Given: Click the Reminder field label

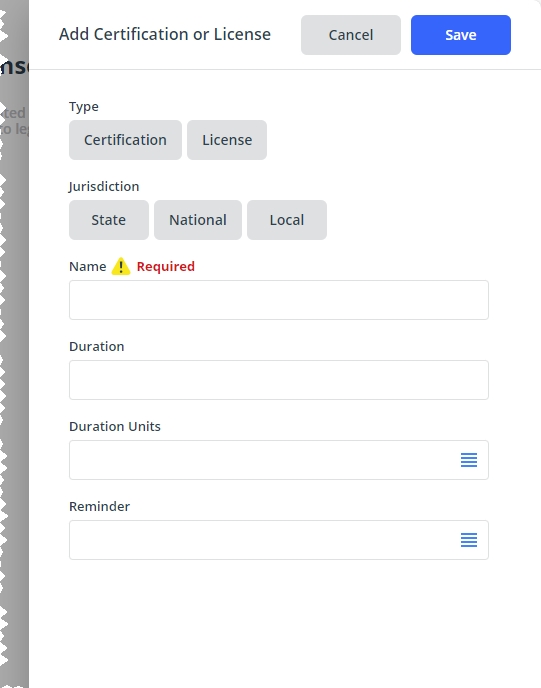Looking at the screenshot, I should (x=99, y=506).
